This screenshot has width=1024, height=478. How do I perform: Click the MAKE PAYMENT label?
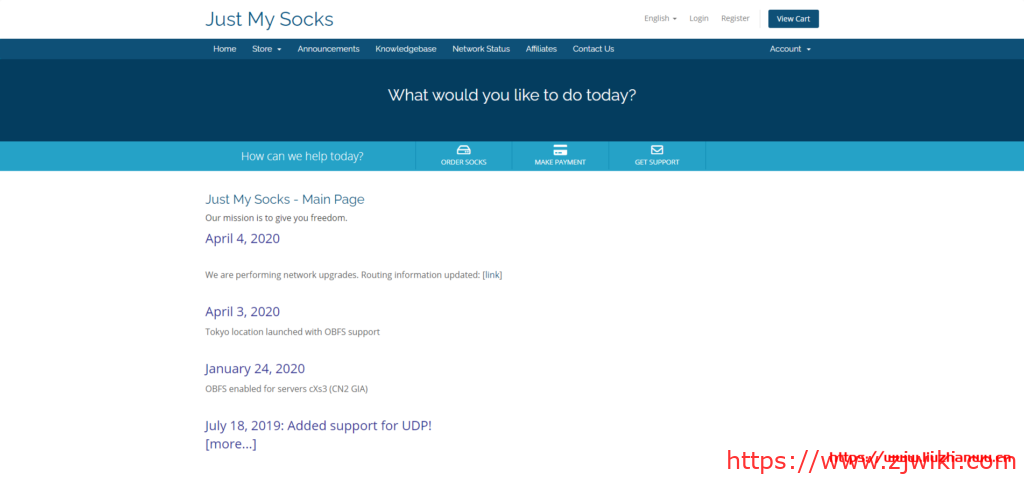(x=560, y=162)
